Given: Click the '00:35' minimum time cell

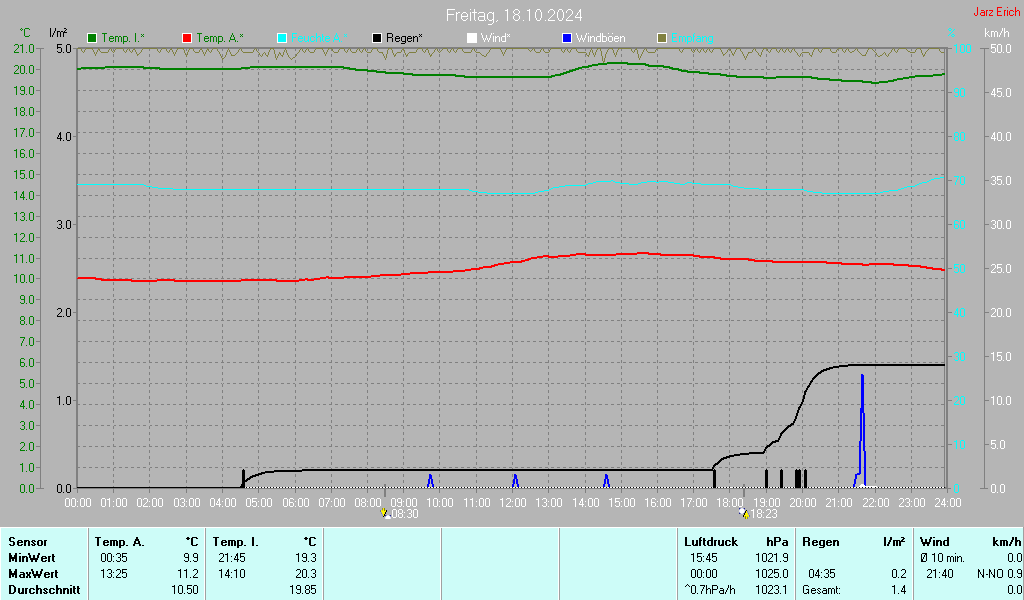Looking at the screenshot, I should [x=114, y=558].
